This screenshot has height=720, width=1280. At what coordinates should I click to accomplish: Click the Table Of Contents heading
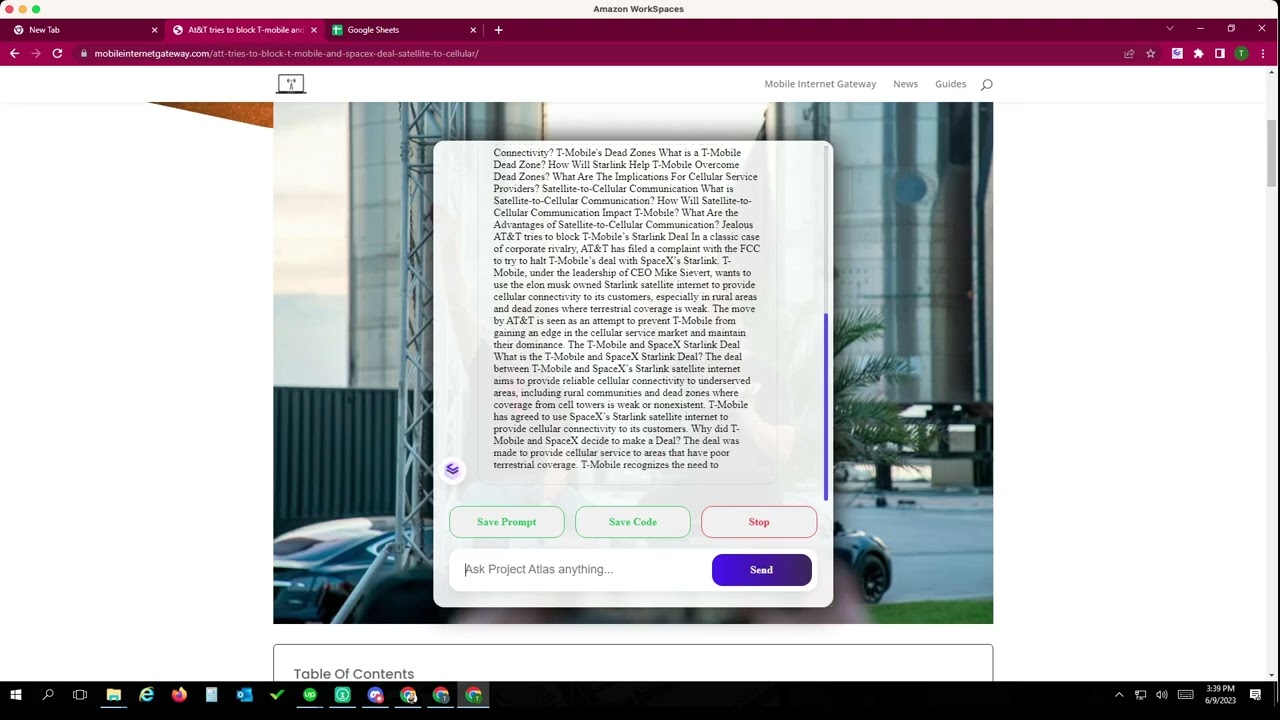pyautogui.click(x=354, y=674)
